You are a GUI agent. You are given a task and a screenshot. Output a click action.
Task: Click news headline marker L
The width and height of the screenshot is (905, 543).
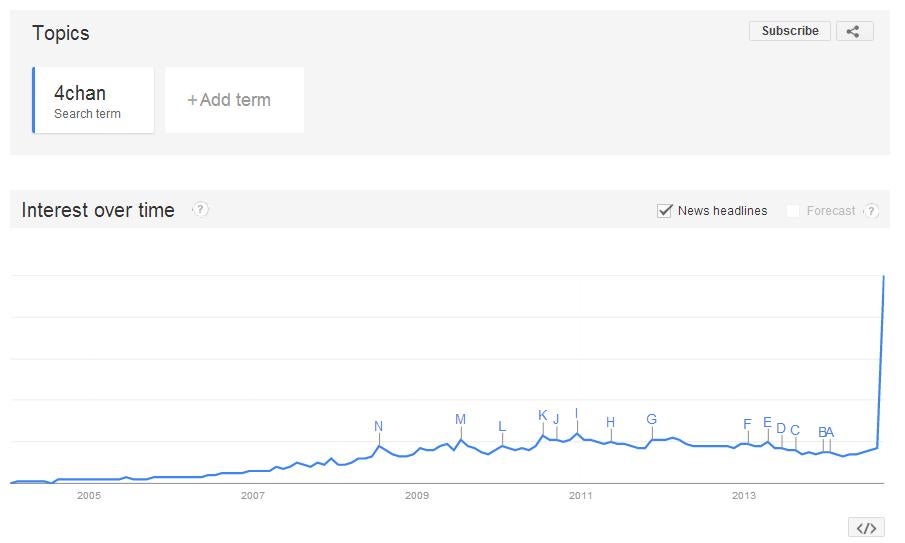point(502,426)
